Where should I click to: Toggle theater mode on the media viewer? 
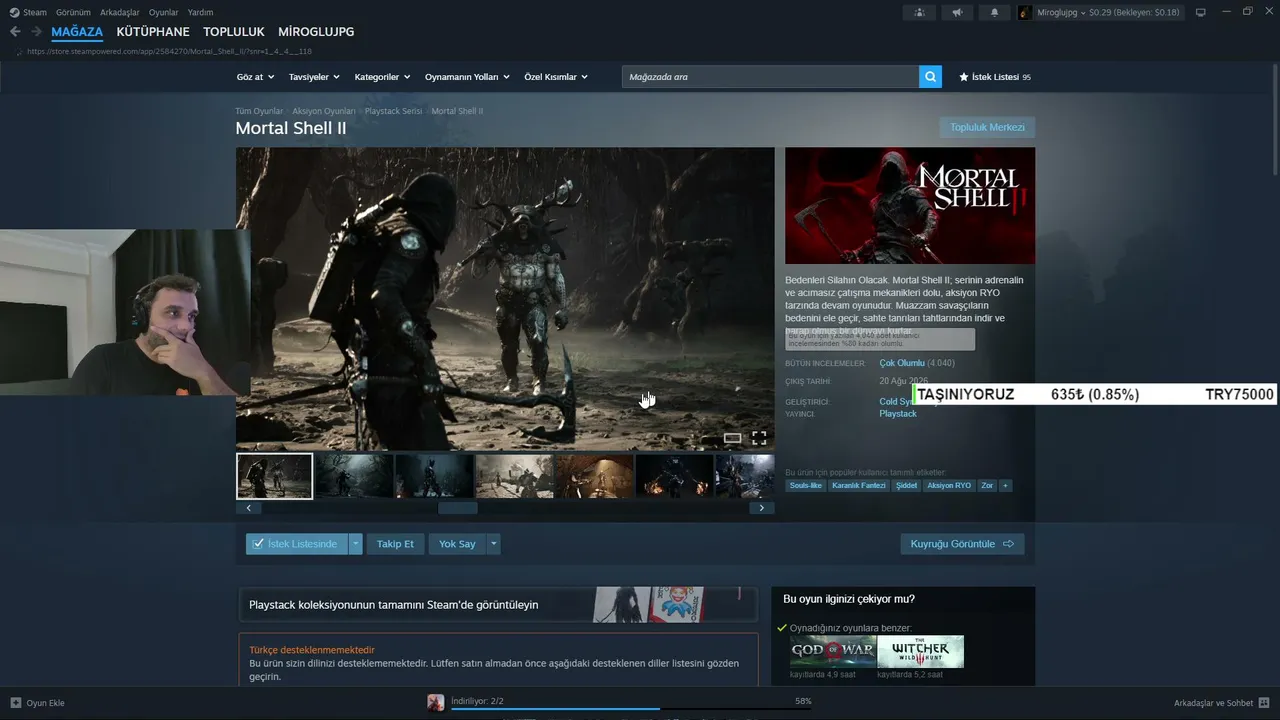(x=733, y=438)
